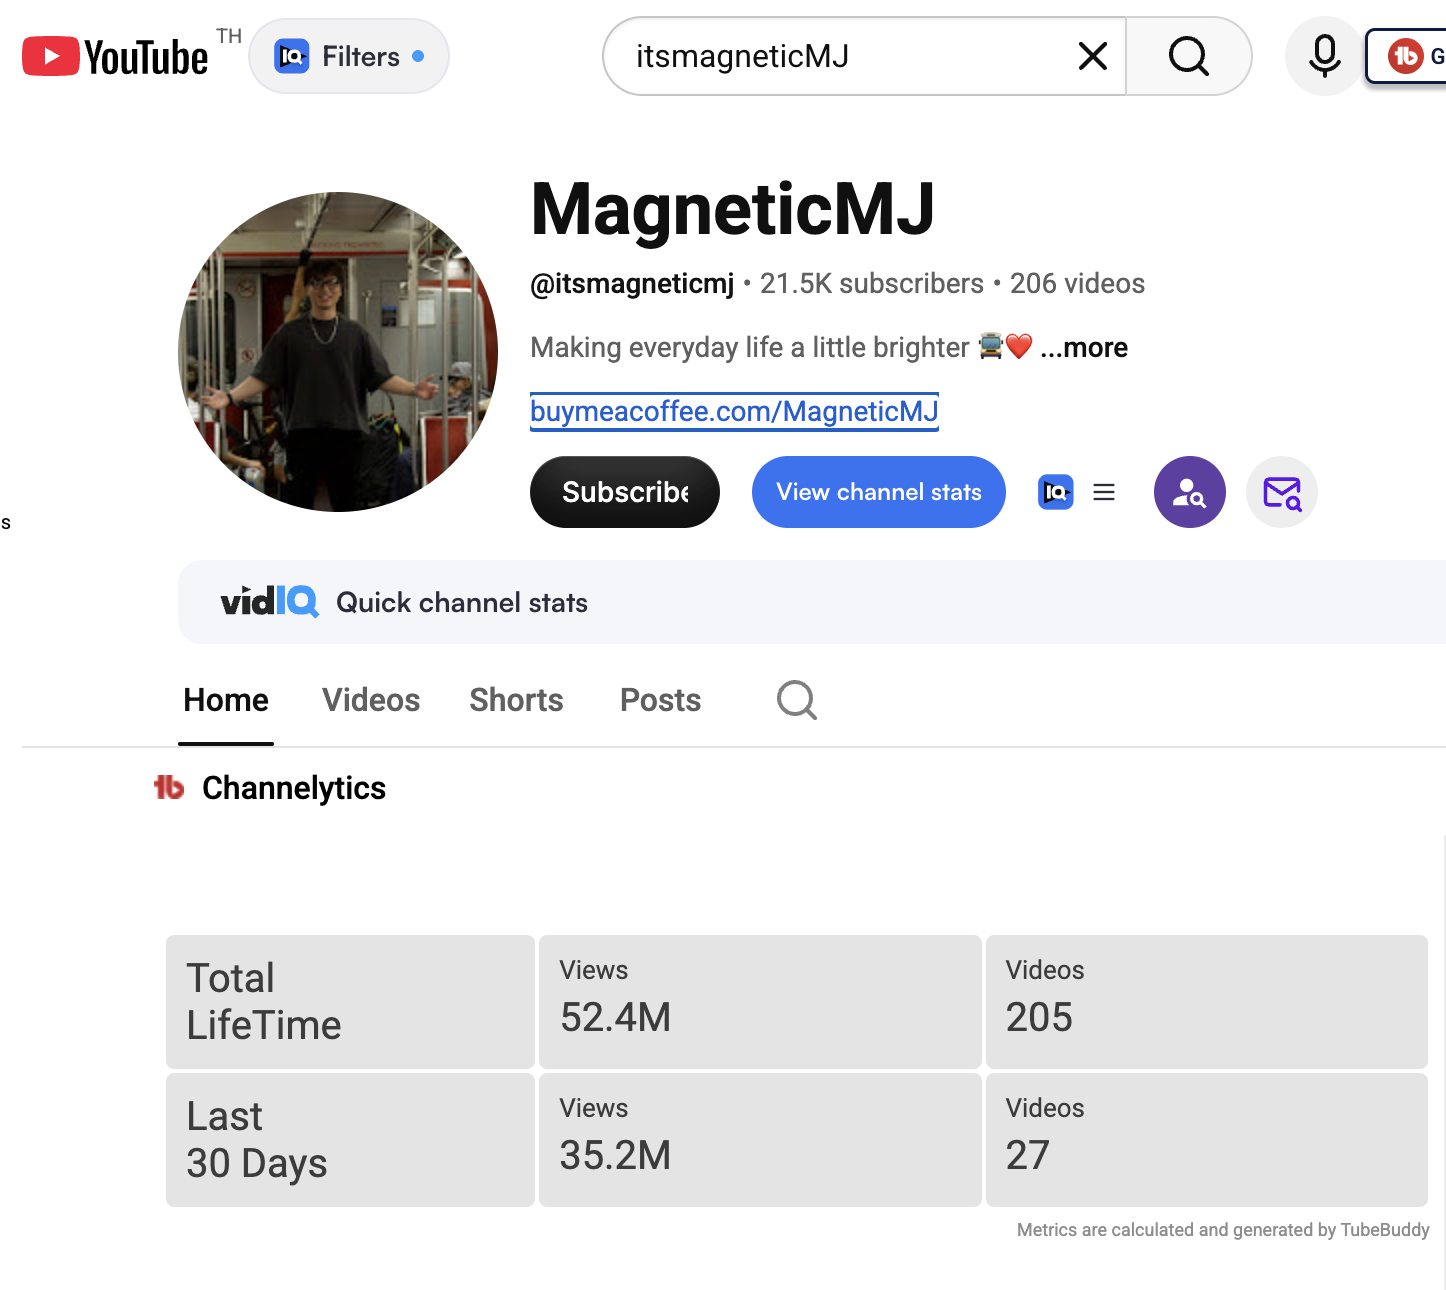1446x1290 pixels.
Task: Click the lifetime views value 52.4M
Action: 616,1017
